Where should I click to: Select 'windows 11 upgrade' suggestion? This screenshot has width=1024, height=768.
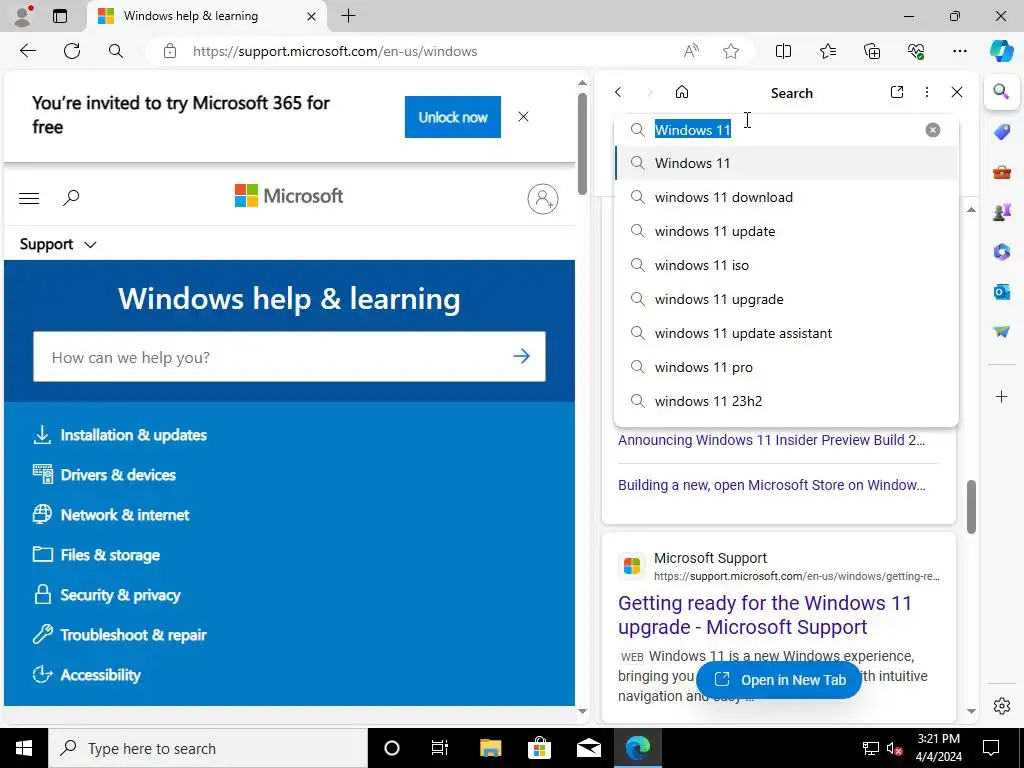pyautogui.click(x=786, y=299)
